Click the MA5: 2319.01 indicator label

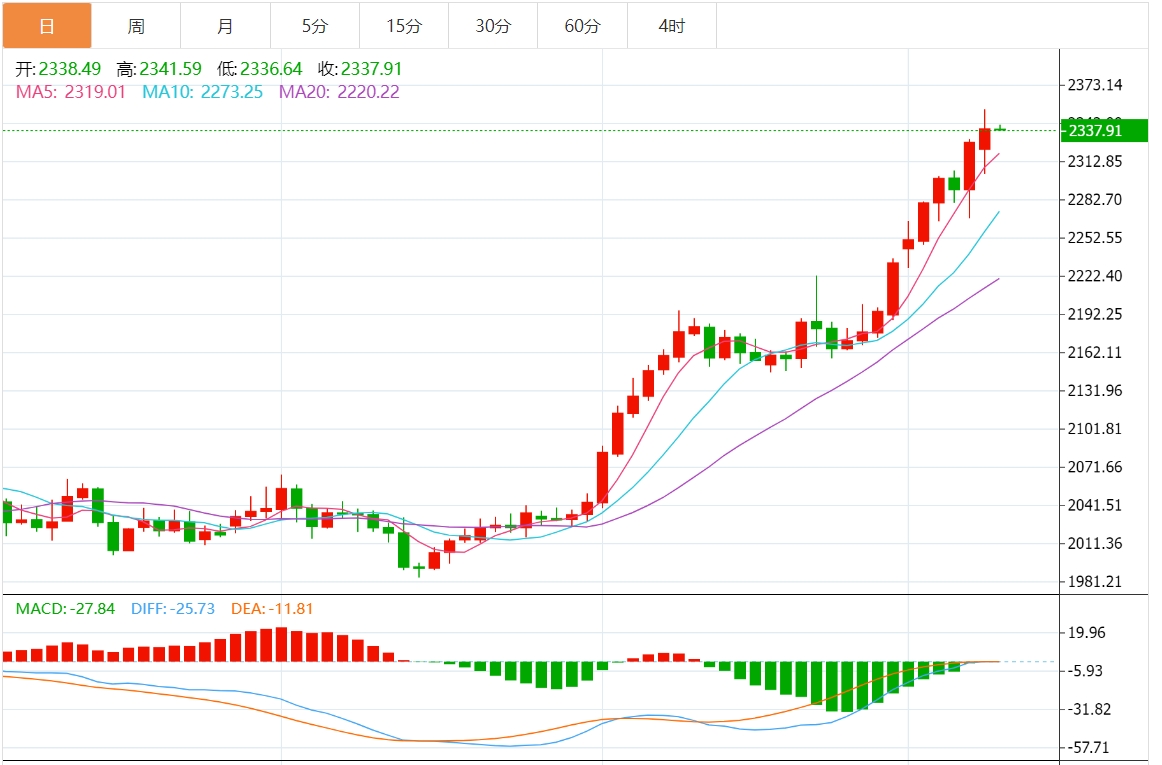coord(70,92)
